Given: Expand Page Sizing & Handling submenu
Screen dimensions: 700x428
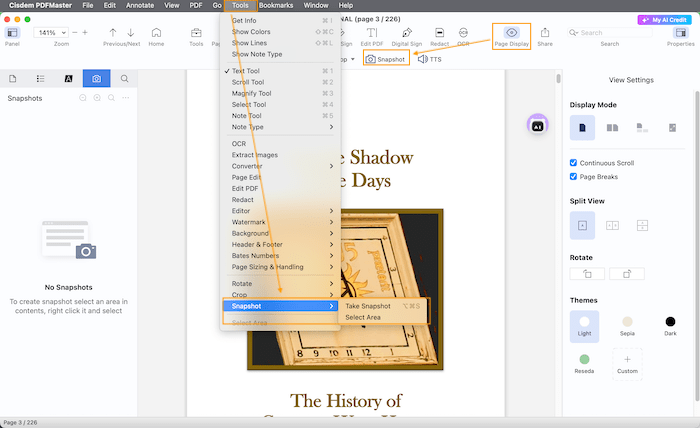Looking at the screenshot, I should click(x=279, y=266).
